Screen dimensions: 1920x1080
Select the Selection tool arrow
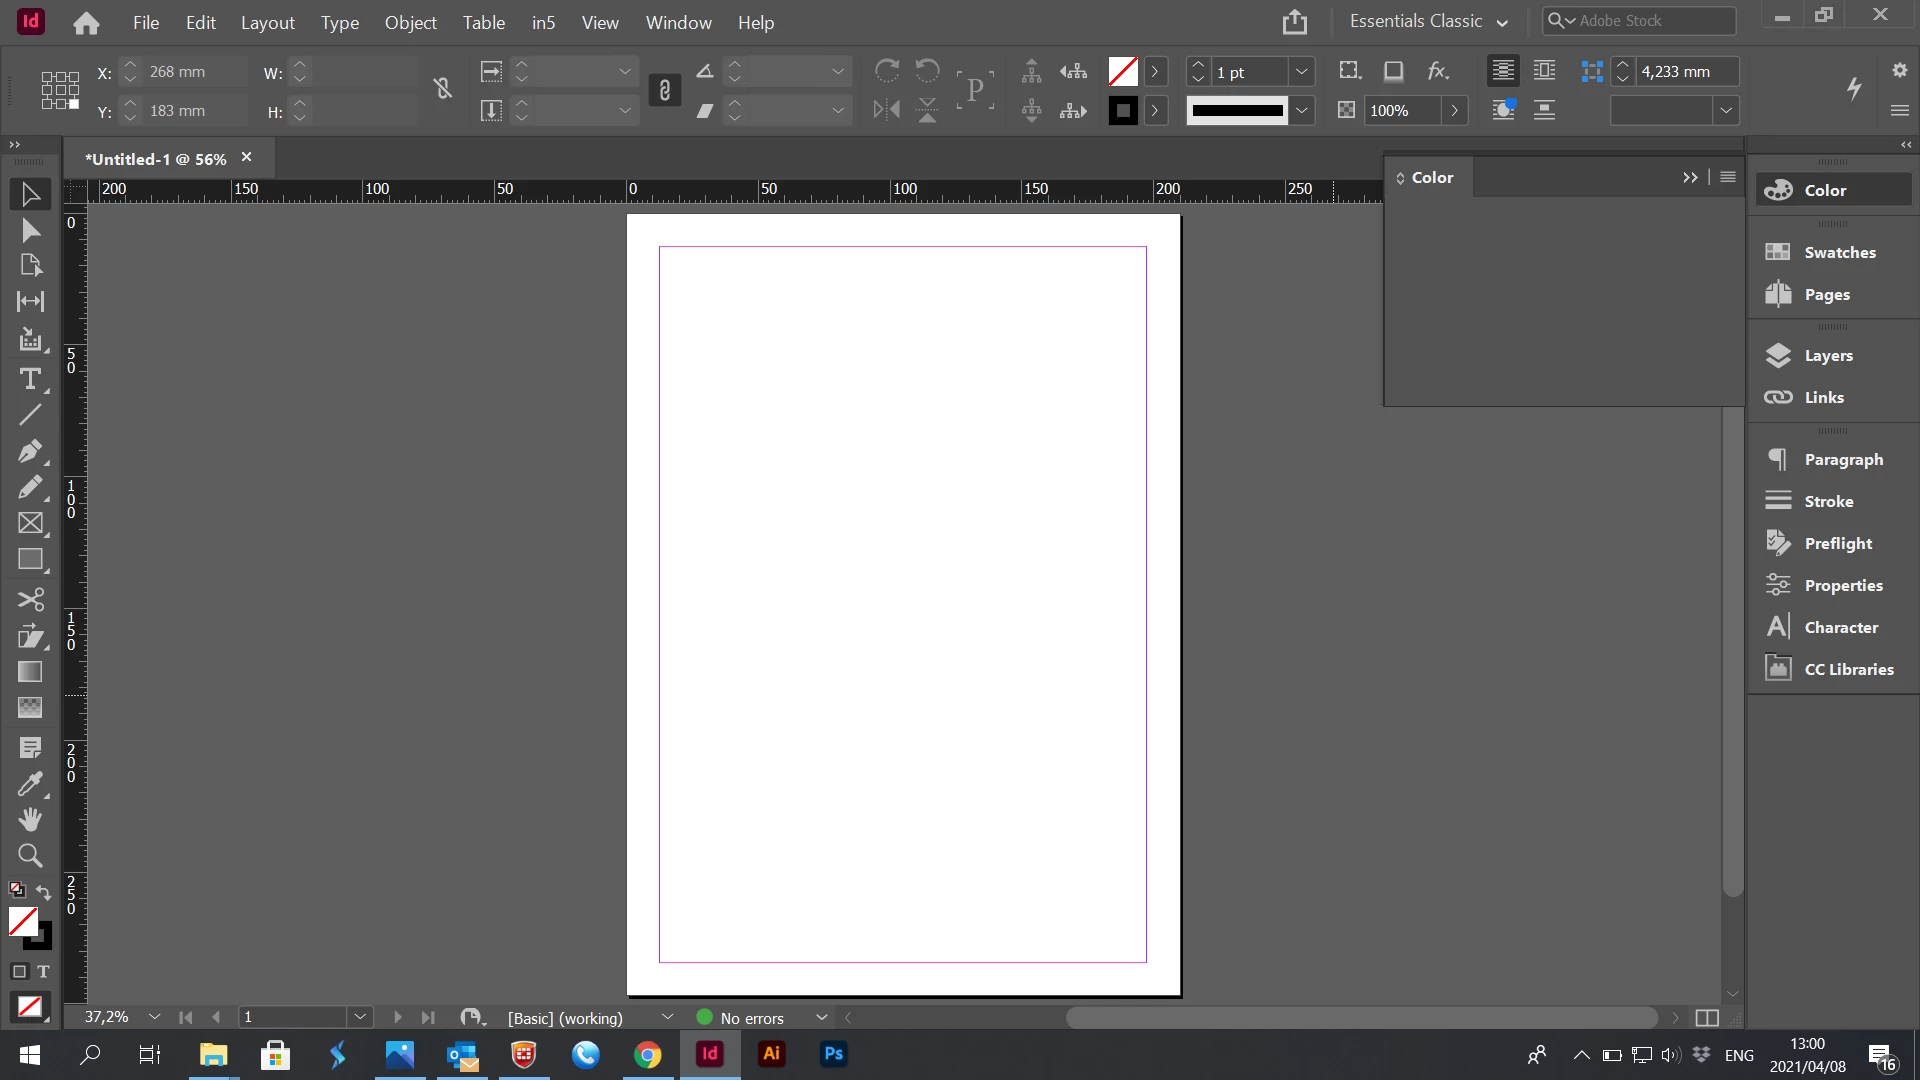(x=30, y=194)
